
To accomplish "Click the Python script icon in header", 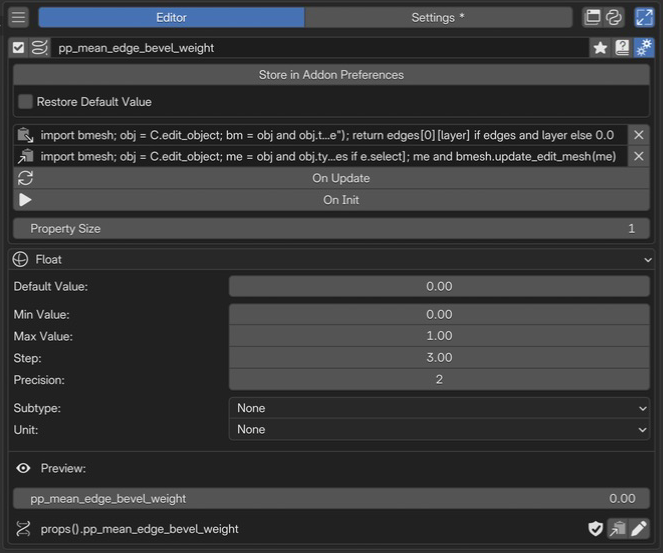I will tap(614, 17).
